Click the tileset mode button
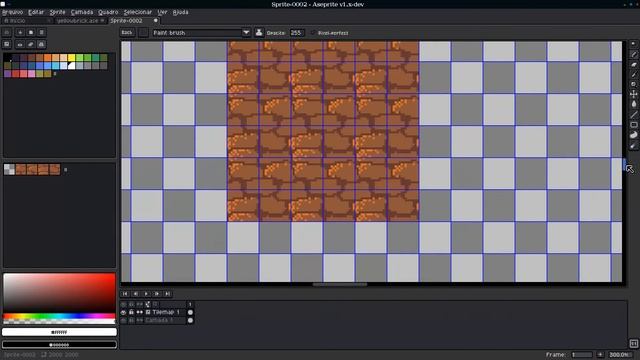This screenshot has height=360, width=640. tap(7, 44)
